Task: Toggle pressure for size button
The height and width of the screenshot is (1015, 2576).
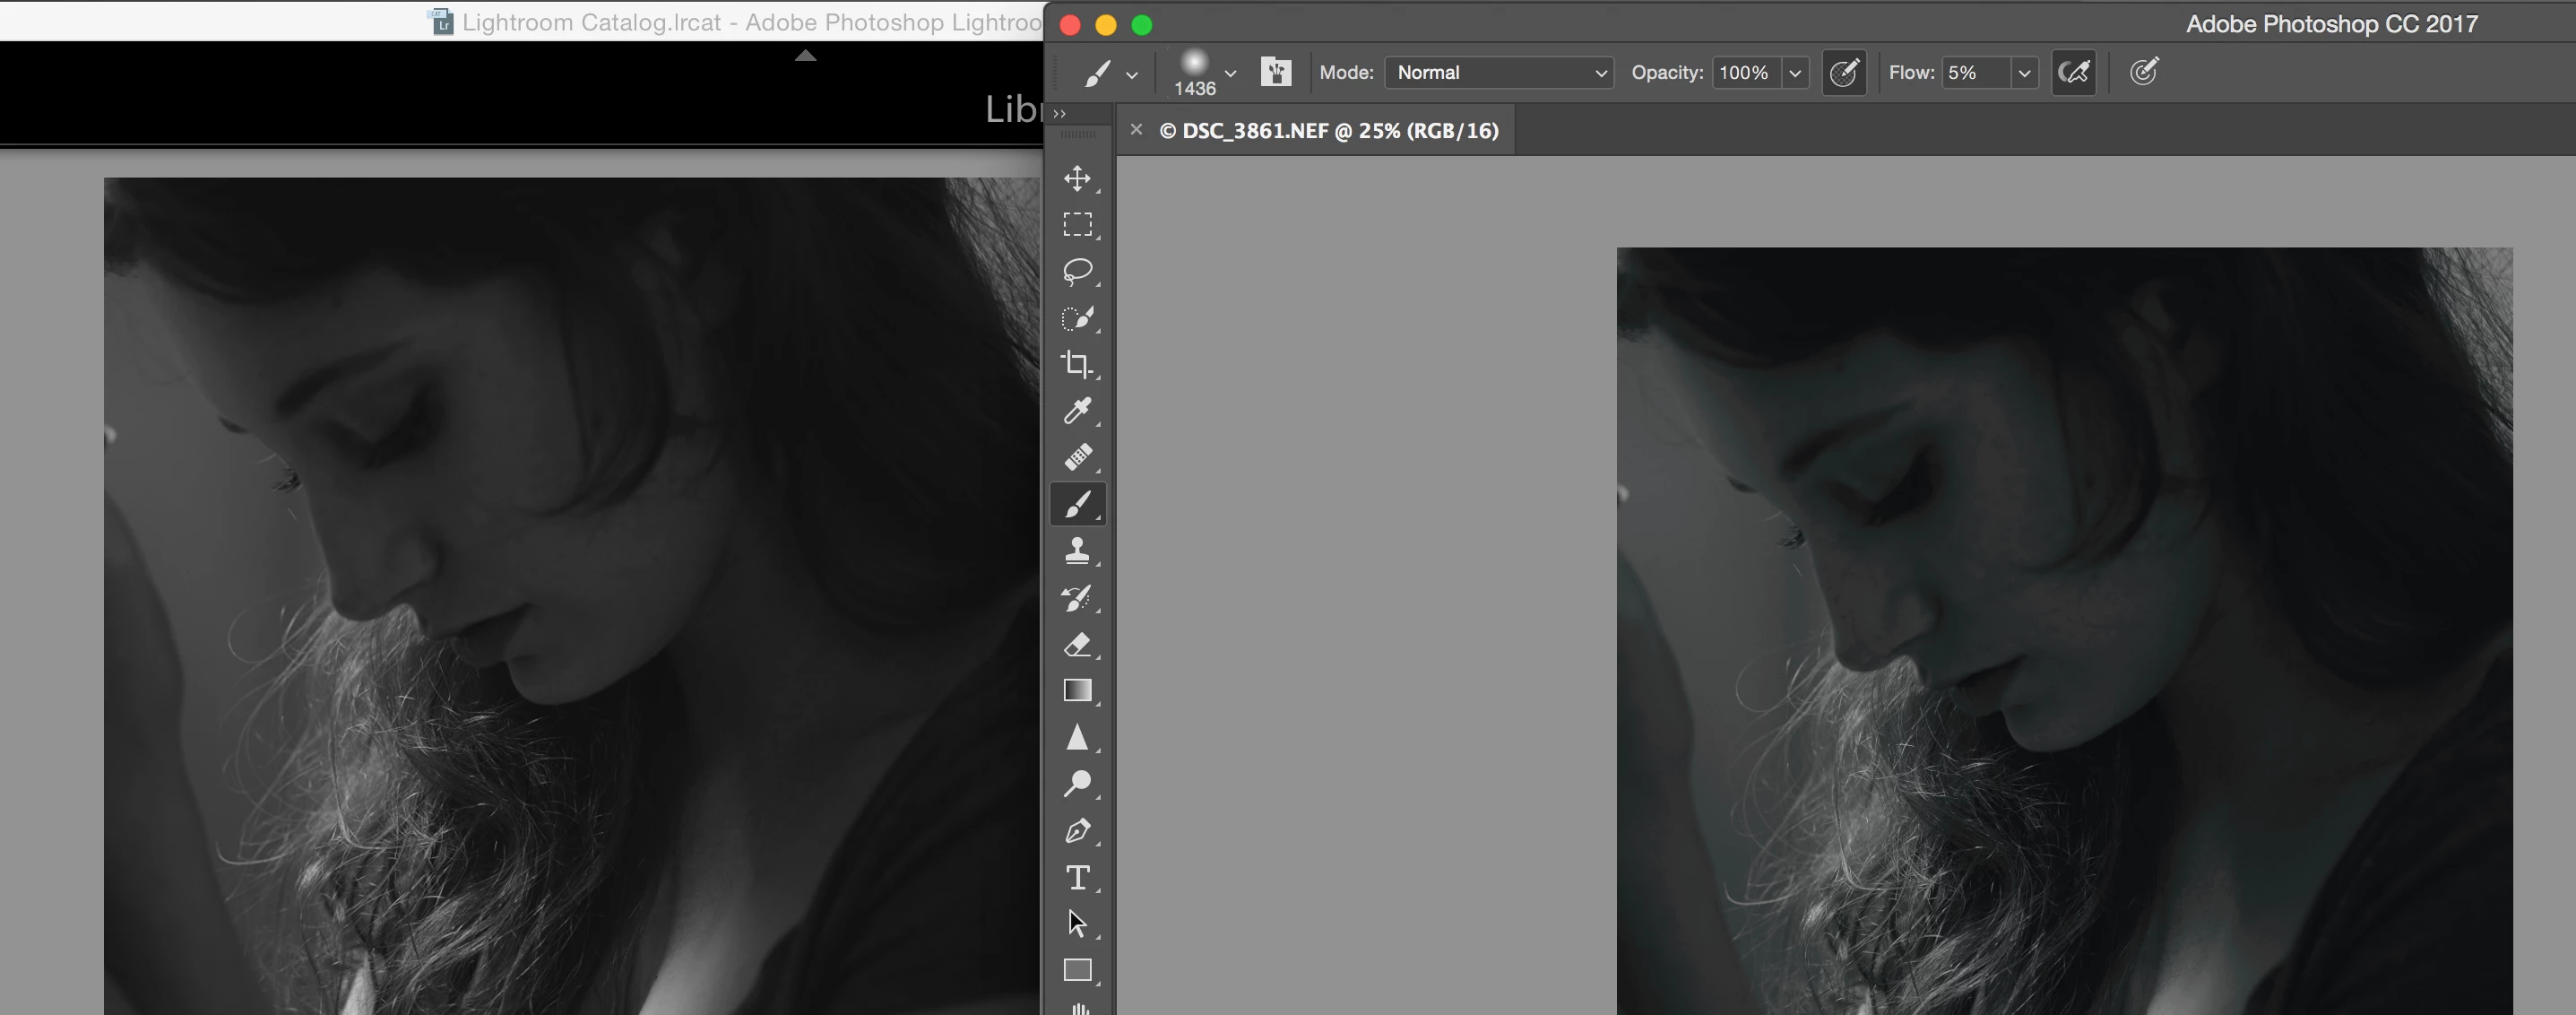Action: click(x=2143, y=72)
